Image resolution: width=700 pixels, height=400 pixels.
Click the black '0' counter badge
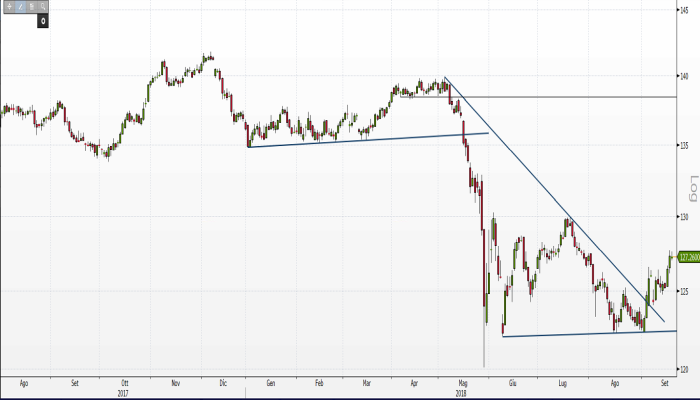click(43, 20)
